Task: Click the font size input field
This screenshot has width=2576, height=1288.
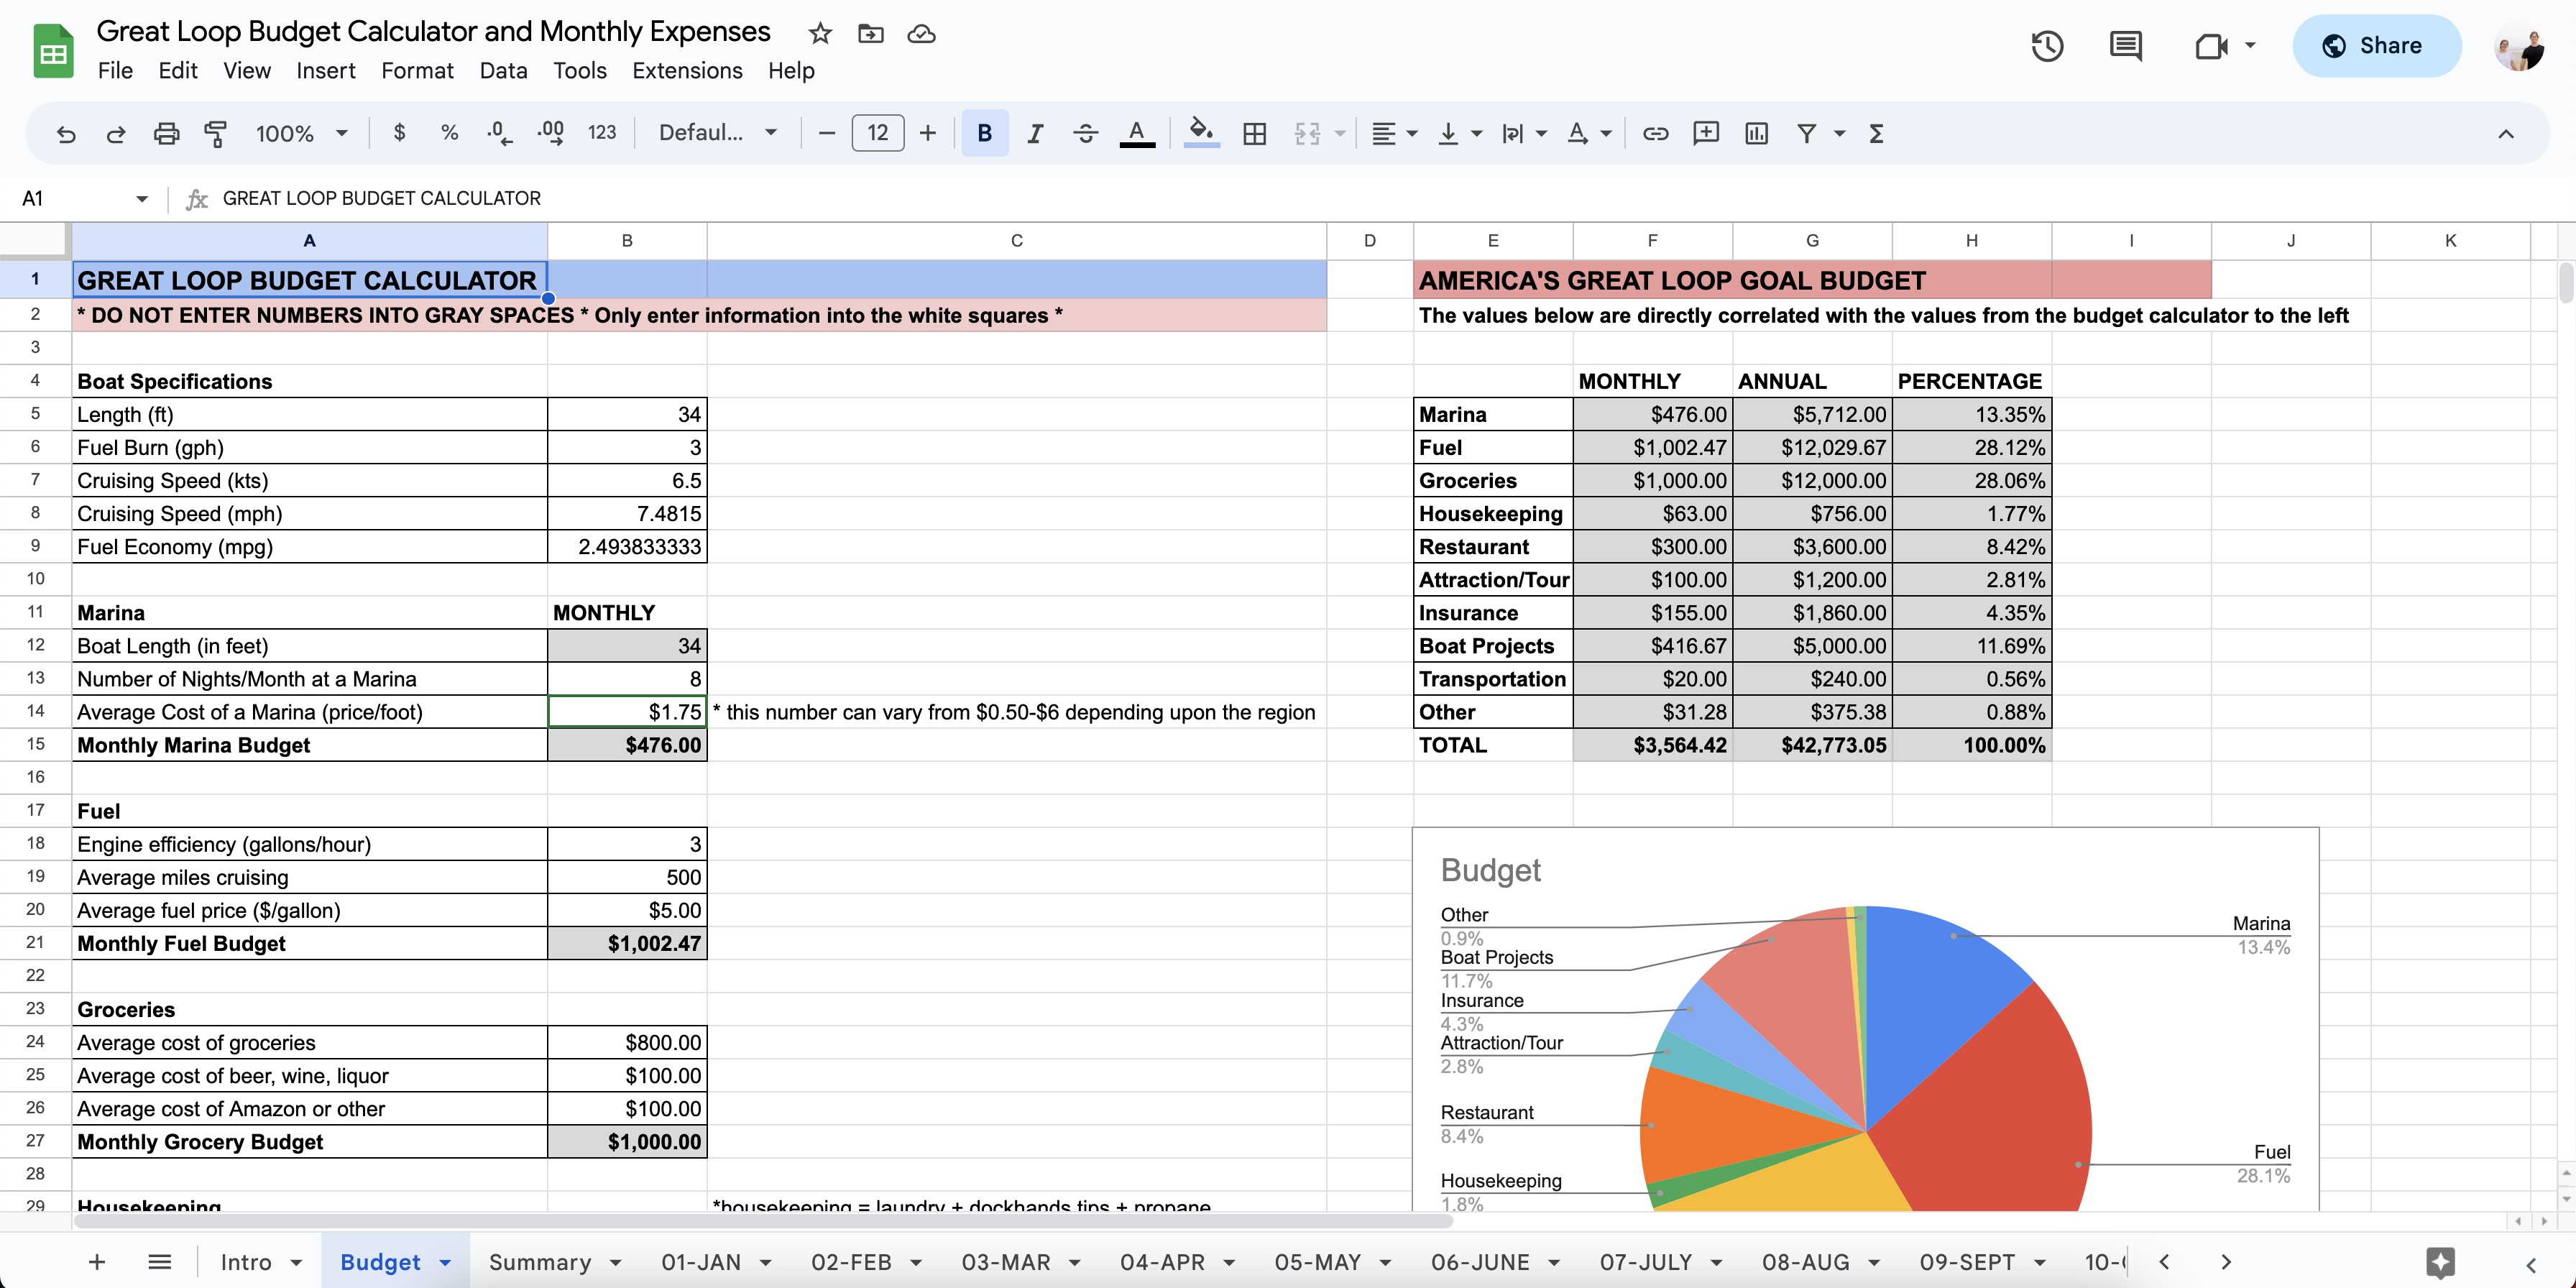Action: pyautogui.click(x=877, y=133)
